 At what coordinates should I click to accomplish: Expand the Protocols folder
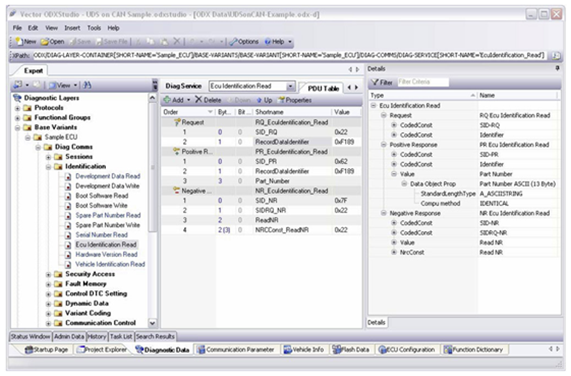[17, 108]
